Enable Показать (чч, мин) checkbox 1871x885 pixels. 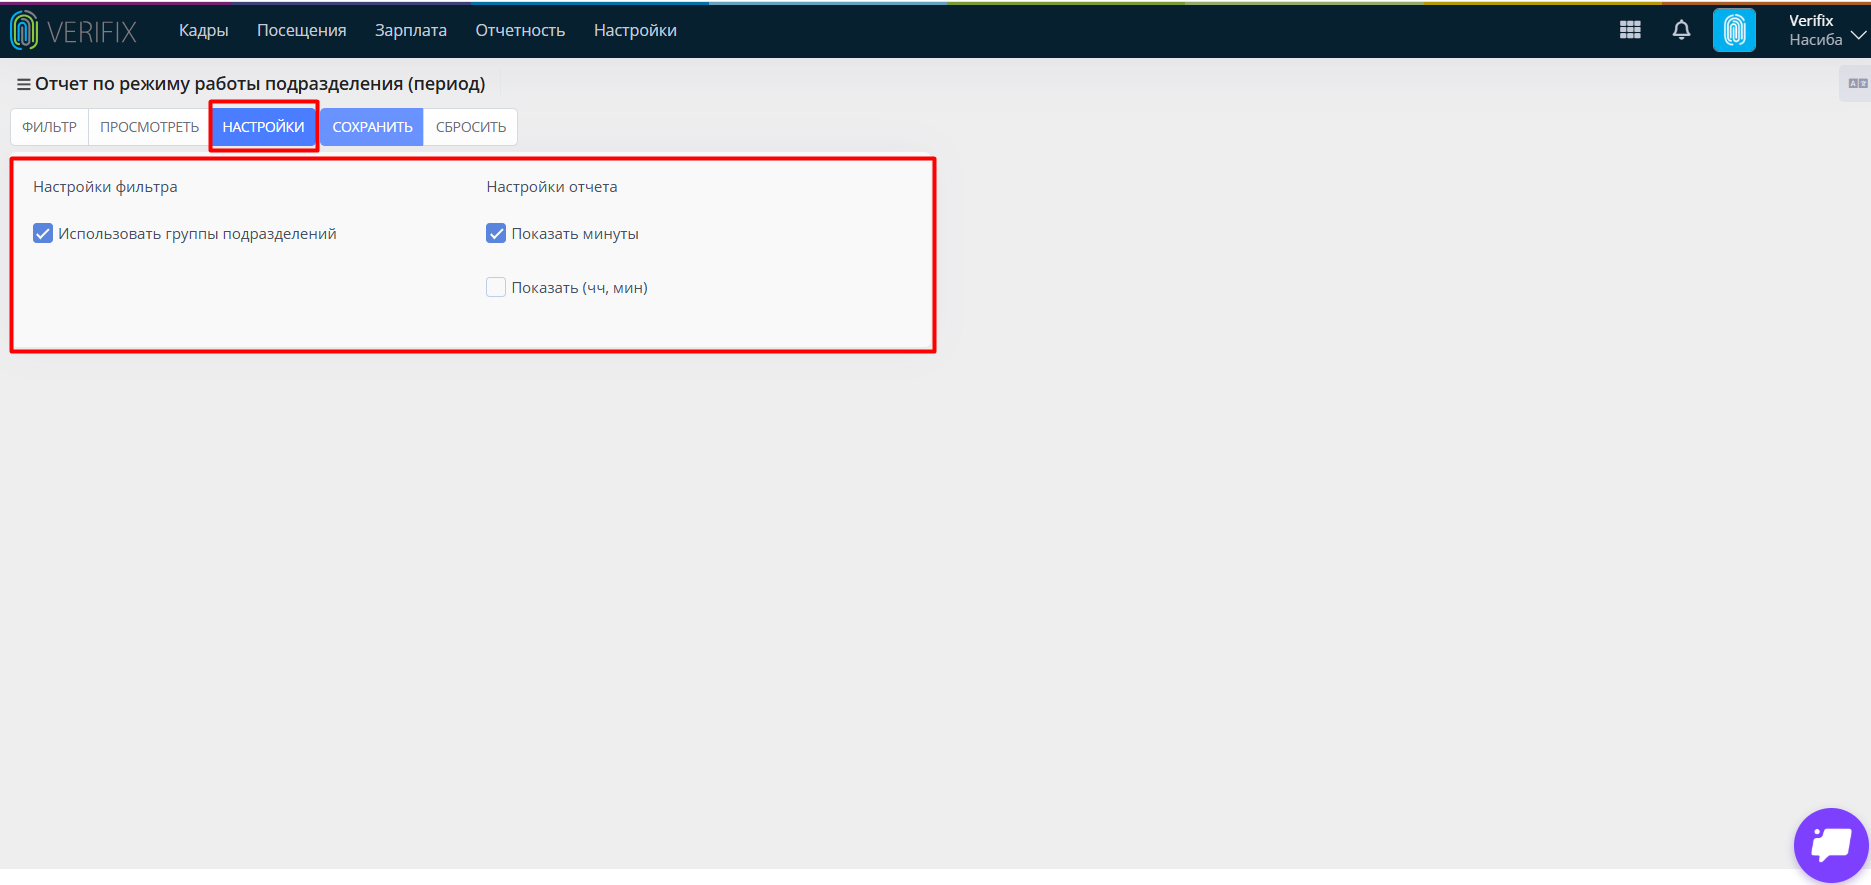pos(496,287)
